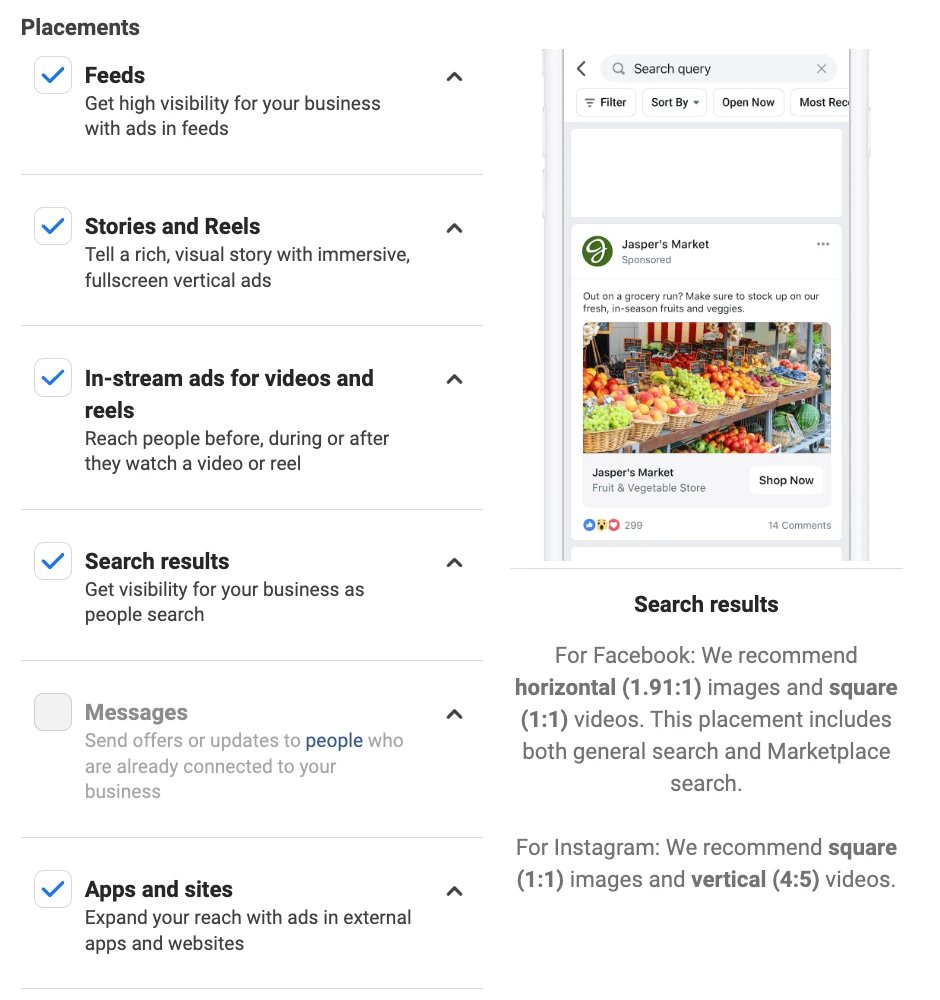Click the magnifying glass search icon

click(620, 69)
